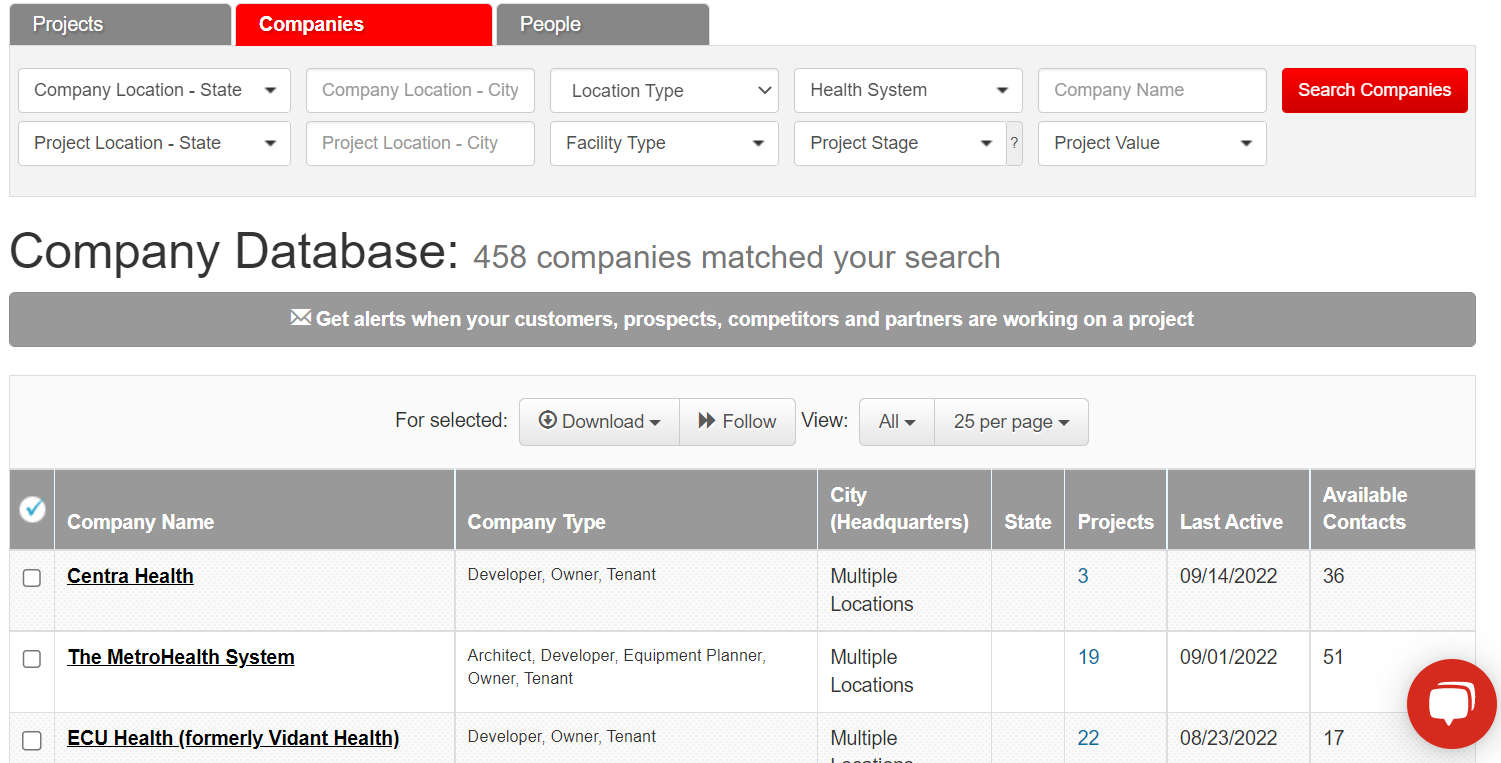
Task: Click the envelope alert icon in the banner
Action: (x=300, y=318)
